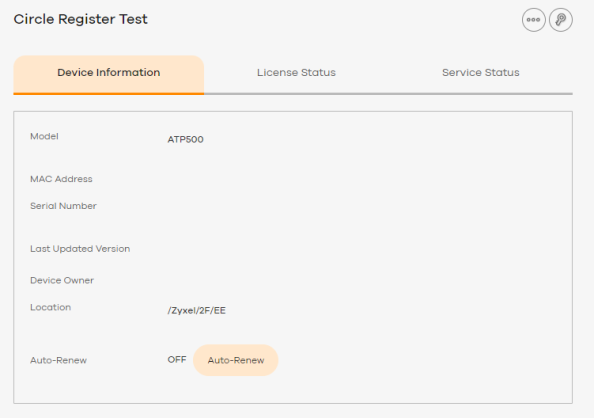
Task: Click the Location field label
Action: [50, 307]
